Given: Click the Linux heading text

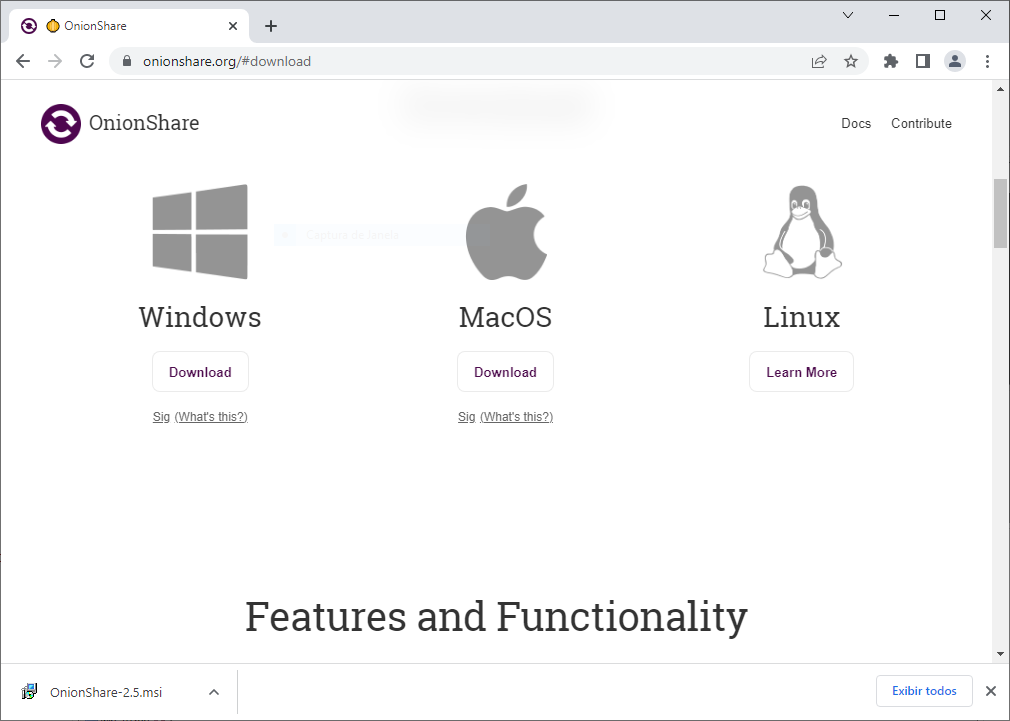Looking at the screenshot, I should [x=802, y=318].
